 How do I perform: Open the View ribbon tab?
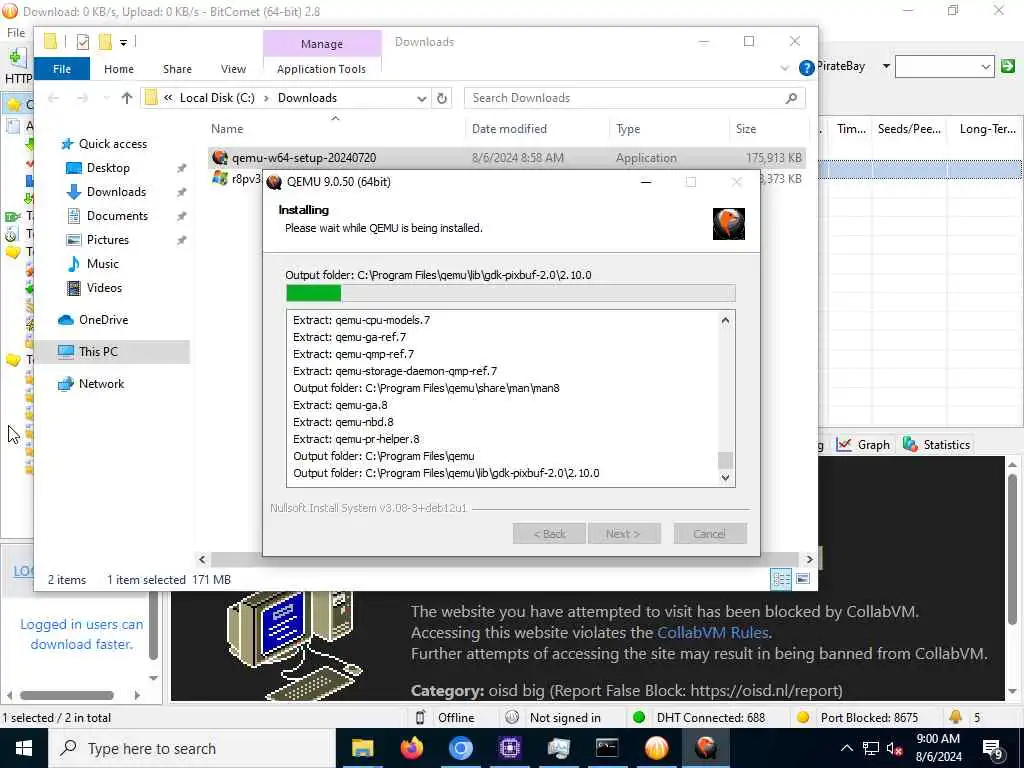pos(233,69)
